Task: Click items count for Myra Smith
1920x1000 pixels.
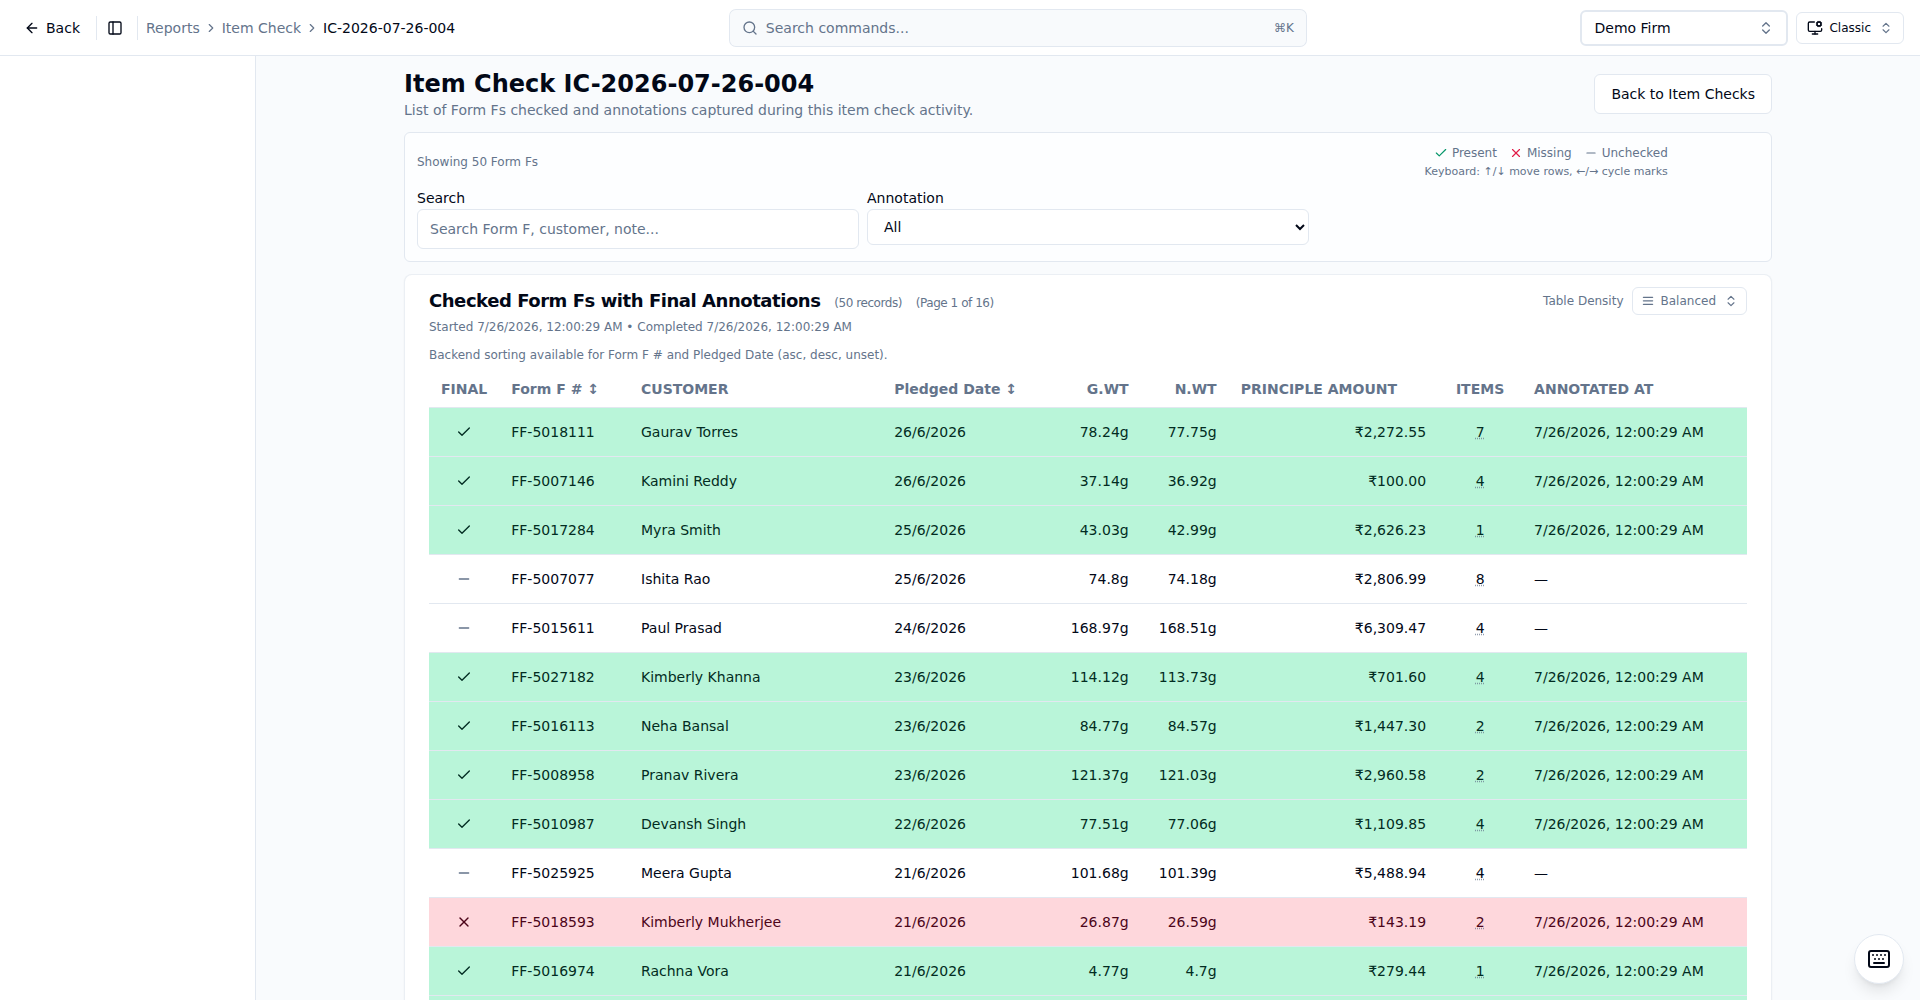Action: point(1480,530)
